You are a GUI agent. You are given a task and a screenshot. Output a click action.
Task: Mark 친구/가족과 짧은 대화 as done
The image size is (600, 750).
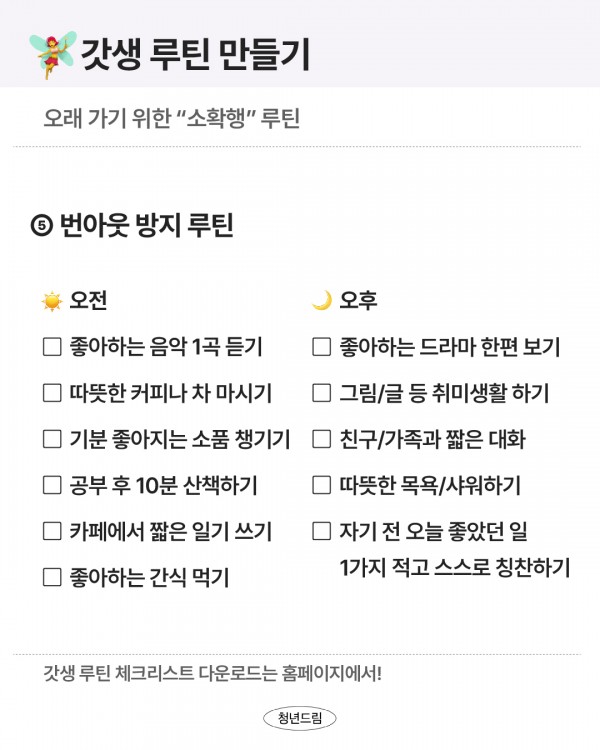(x=322, y=439)
